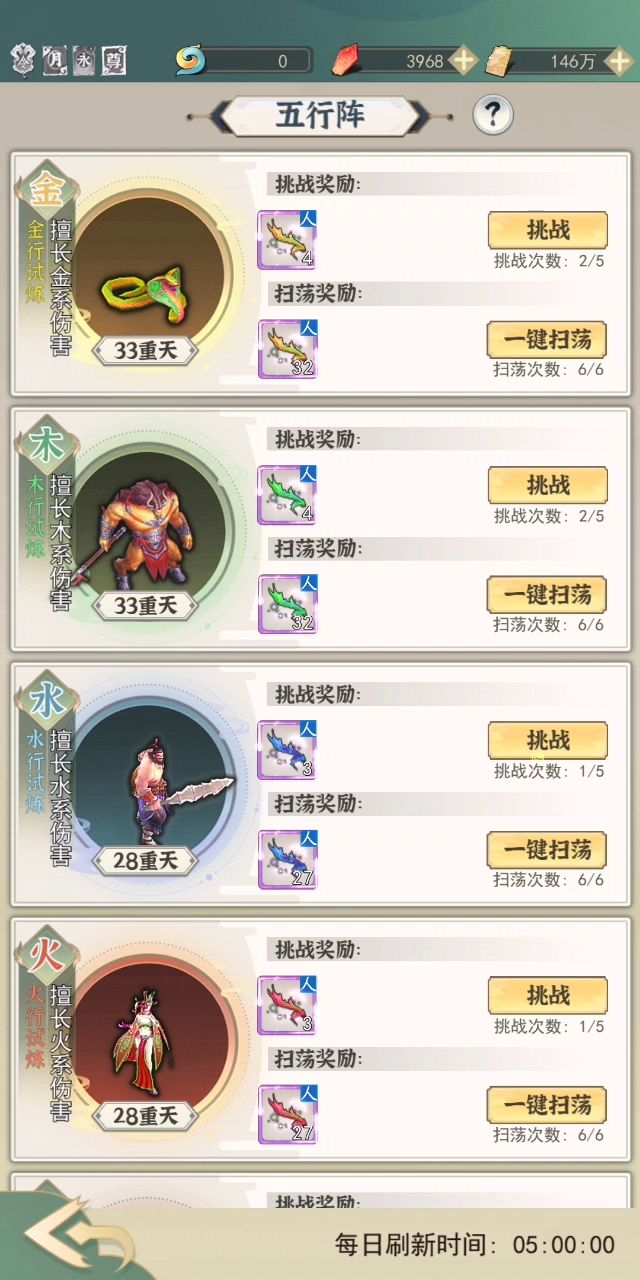Open the help question mark icon
This screenshot has width=640, height=1280.
tap(492, 116)
